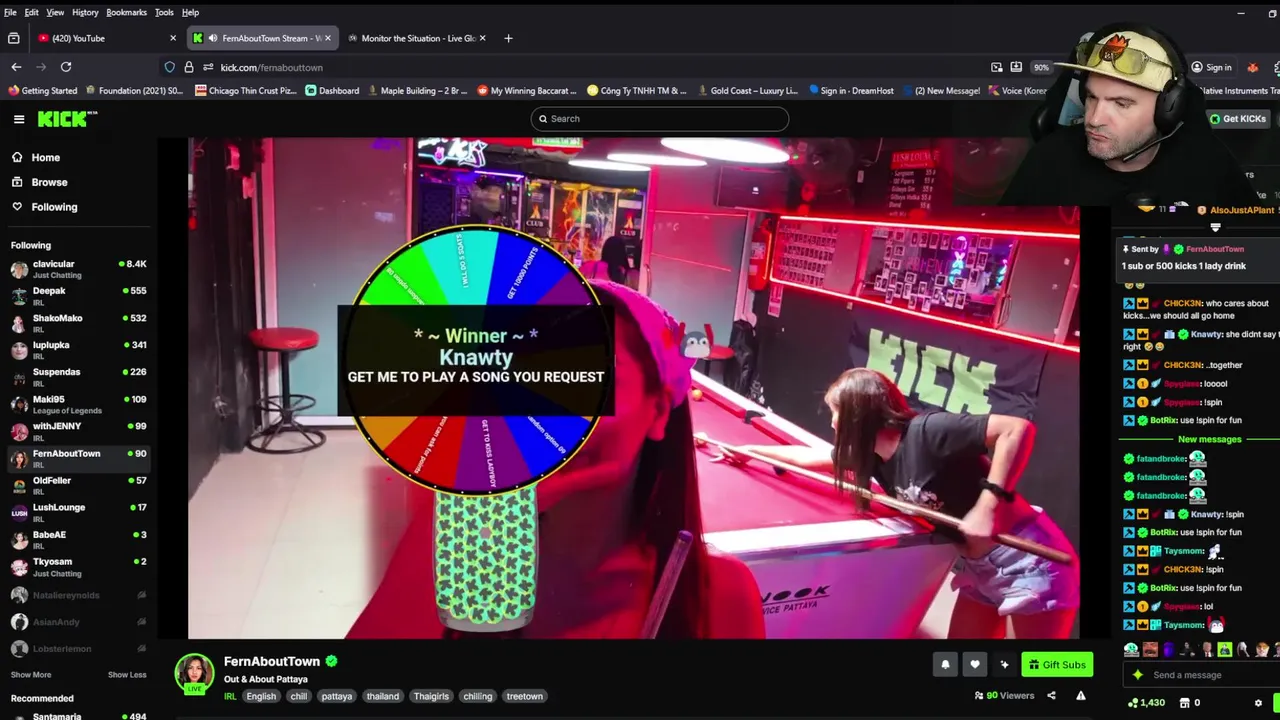Open the History menu
This screenshot has width=1280, height=720.
coord(85,12)
